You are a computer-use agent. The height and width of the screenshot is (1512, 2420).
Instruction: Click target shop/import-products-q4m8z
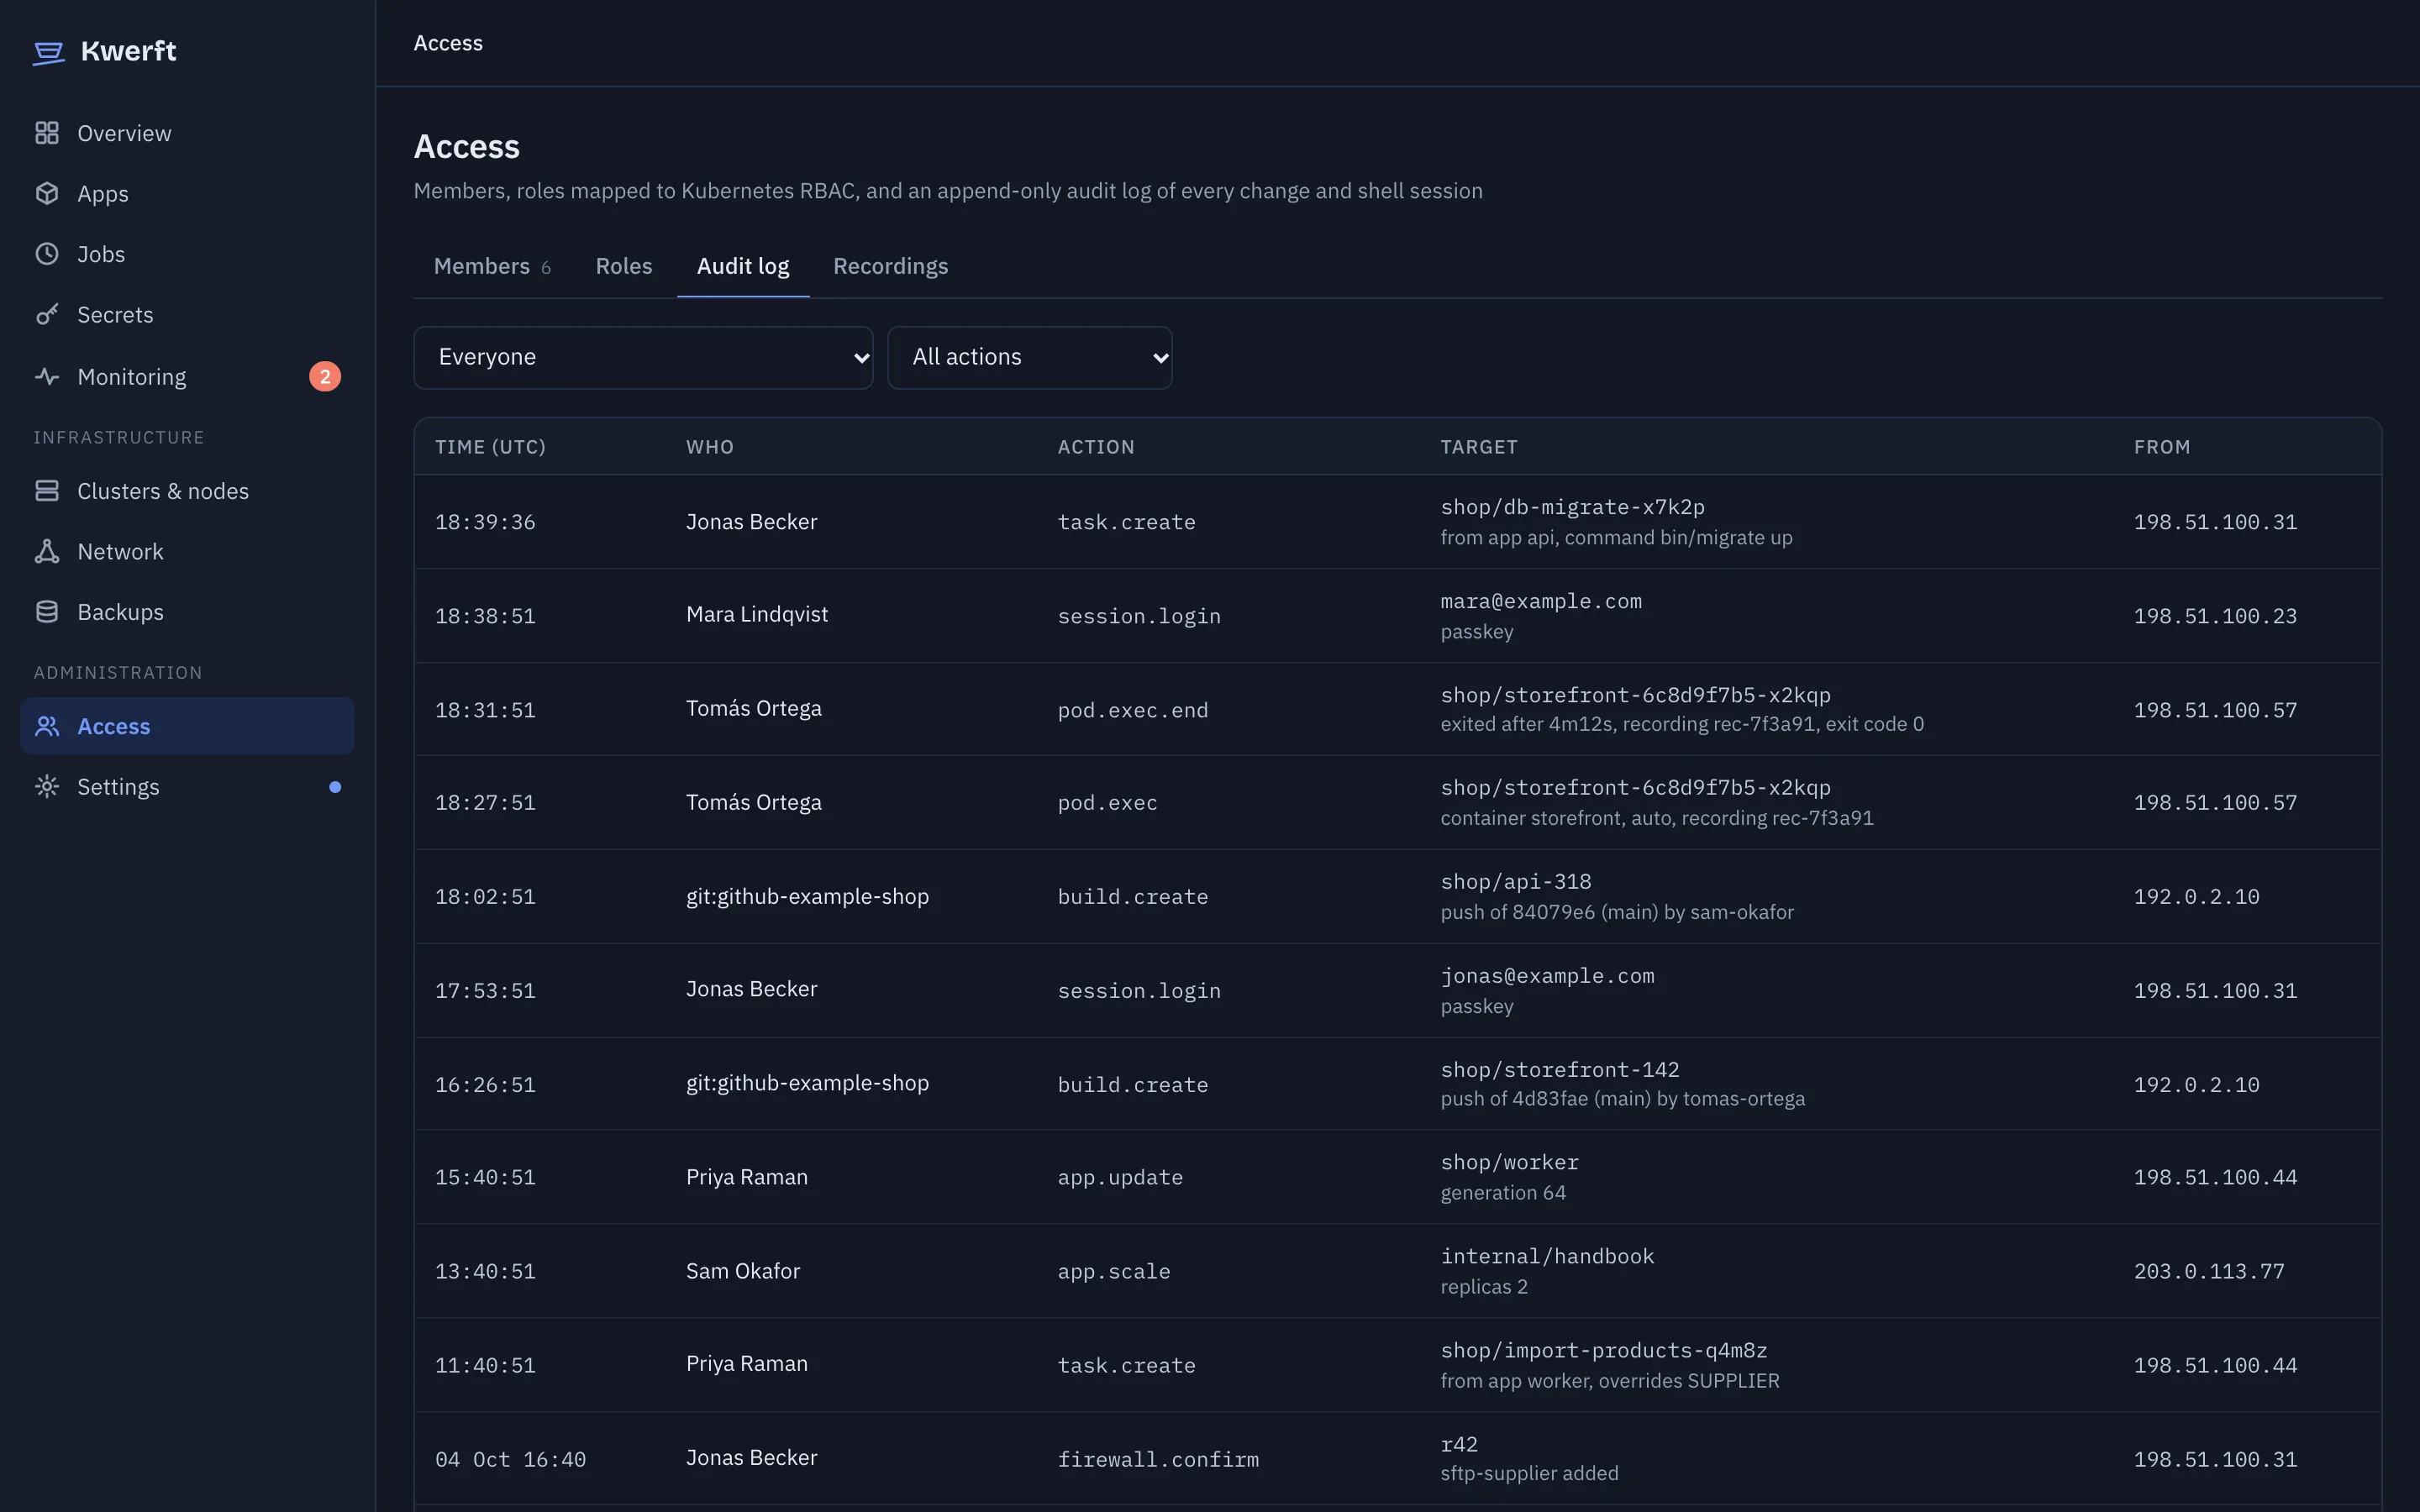click(1604, 1351)
